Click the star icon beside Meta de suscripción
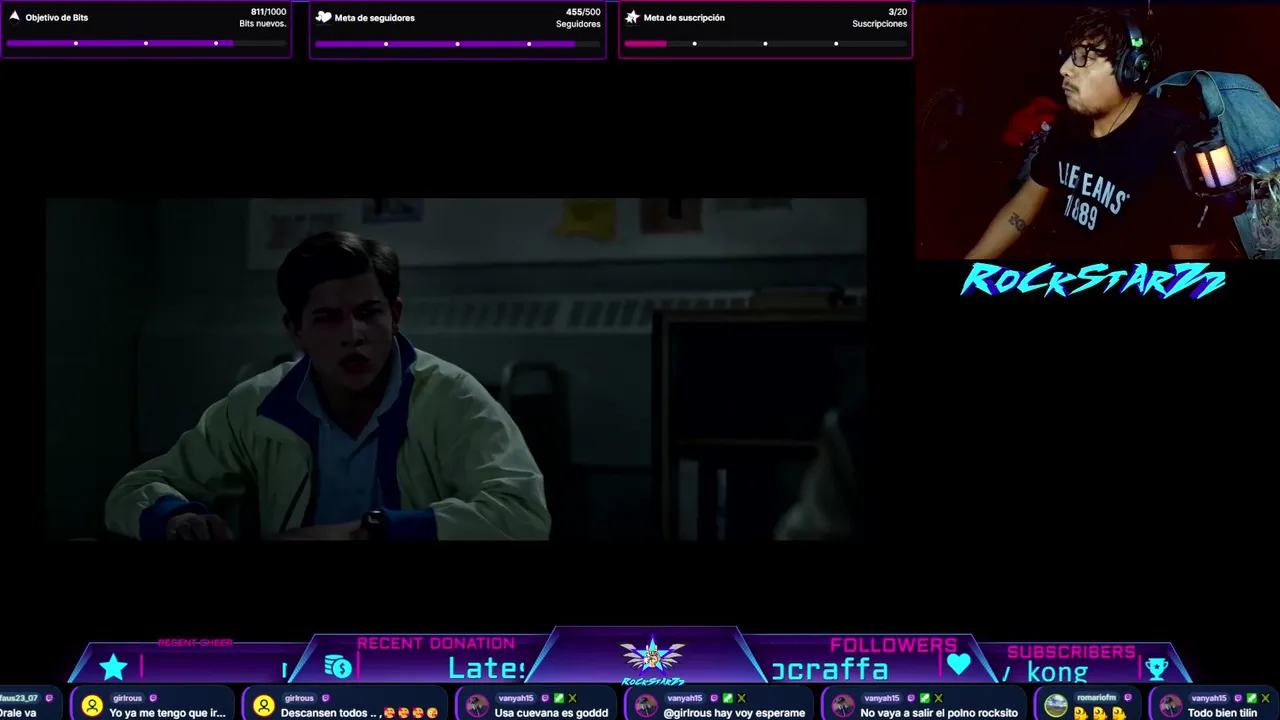The height and width of the screenshot is (720, 1280). point(632,17)
